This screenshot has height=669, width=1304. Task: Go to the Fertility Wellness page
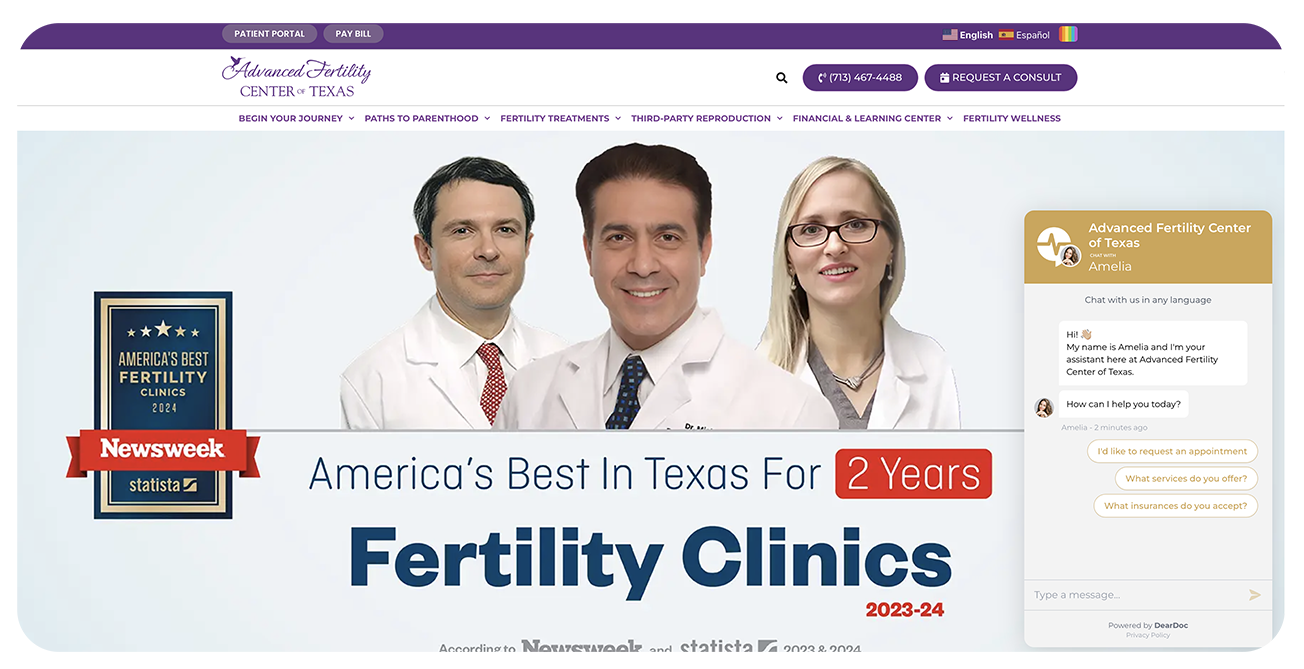point(1011,118)
